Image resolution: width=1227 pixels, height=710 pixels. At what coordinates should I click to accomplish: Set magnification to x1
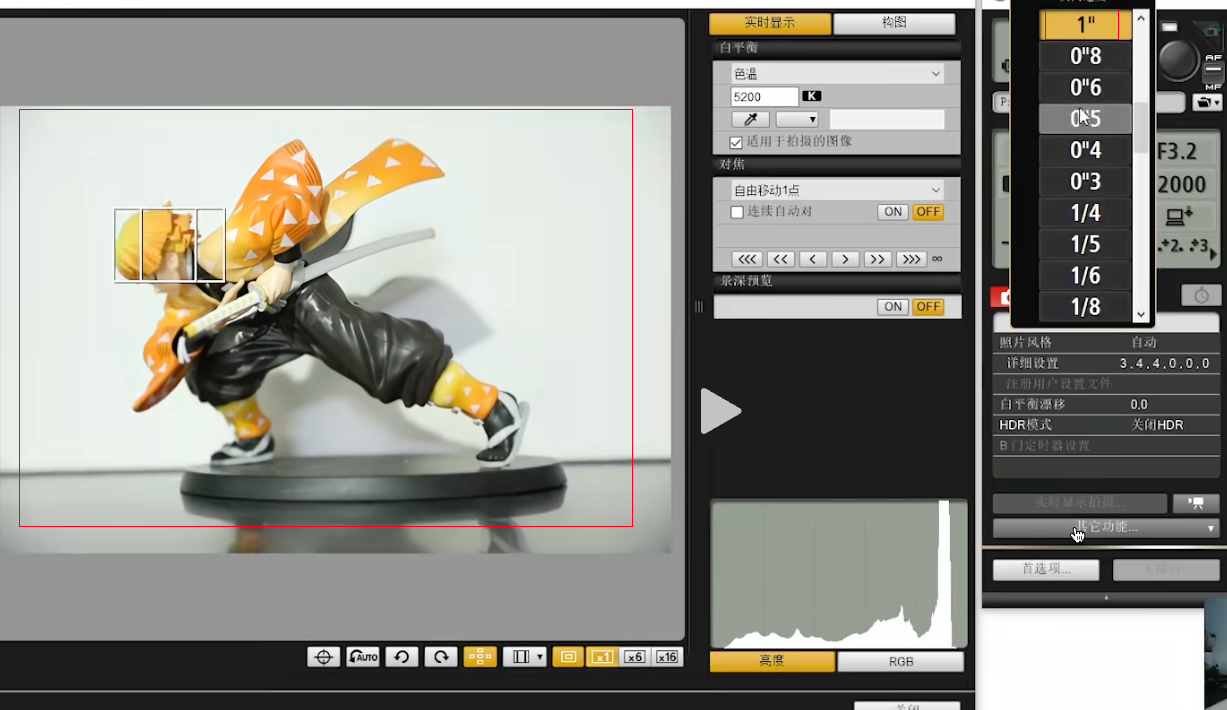602,657
